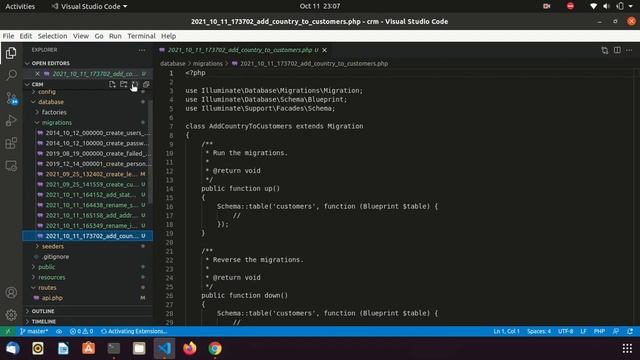Image resolution: width=640 pixels, height=360 pixels.
Task: Switch git branch master in status bar
Action: point(33,331)
